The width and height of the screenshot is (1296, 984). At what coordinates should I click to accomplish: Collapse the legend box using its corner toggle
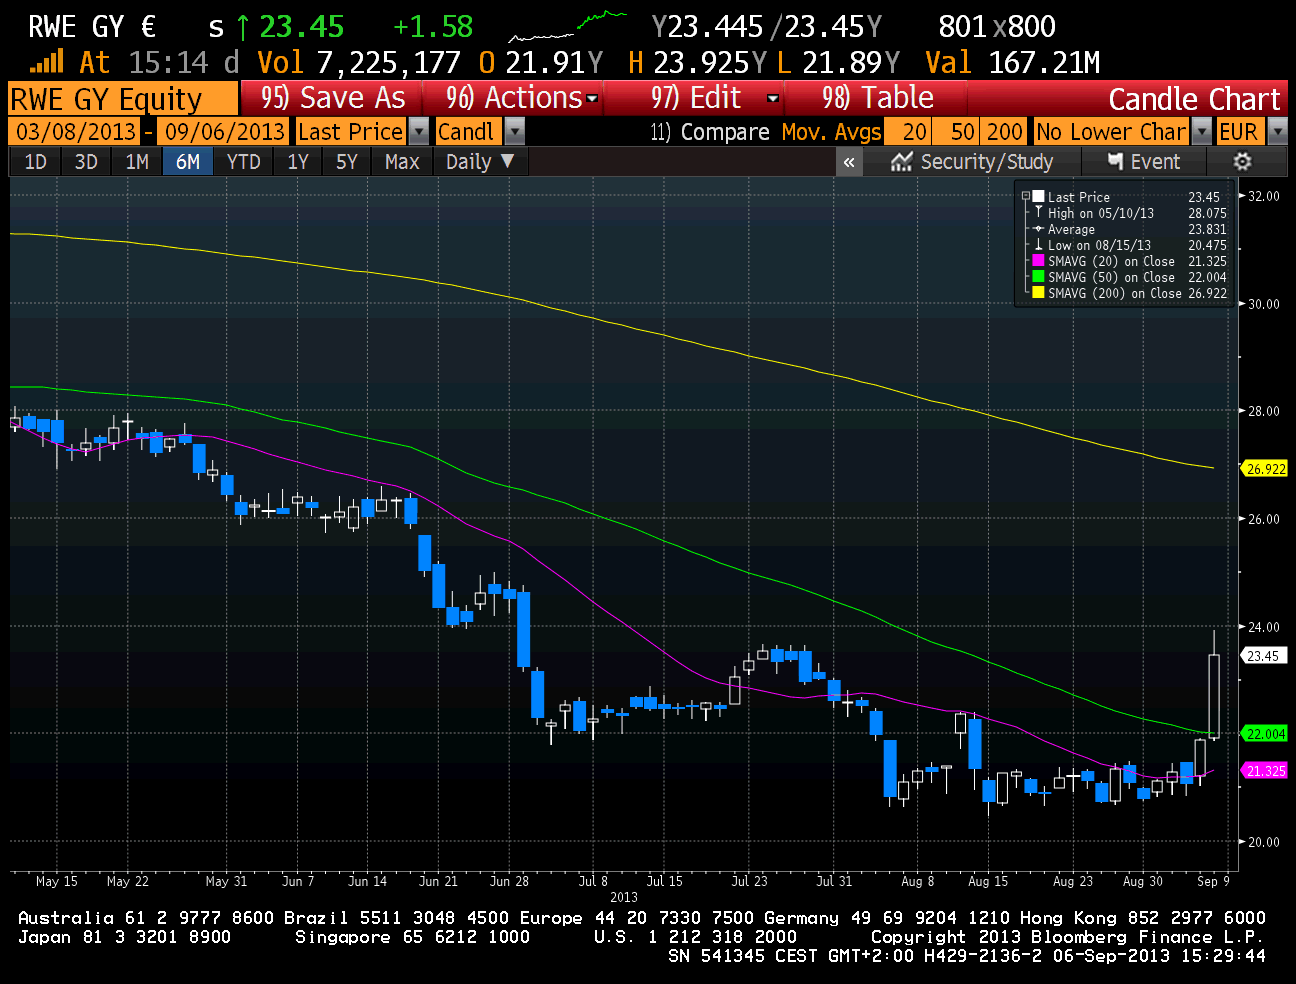pos(1025,197)
